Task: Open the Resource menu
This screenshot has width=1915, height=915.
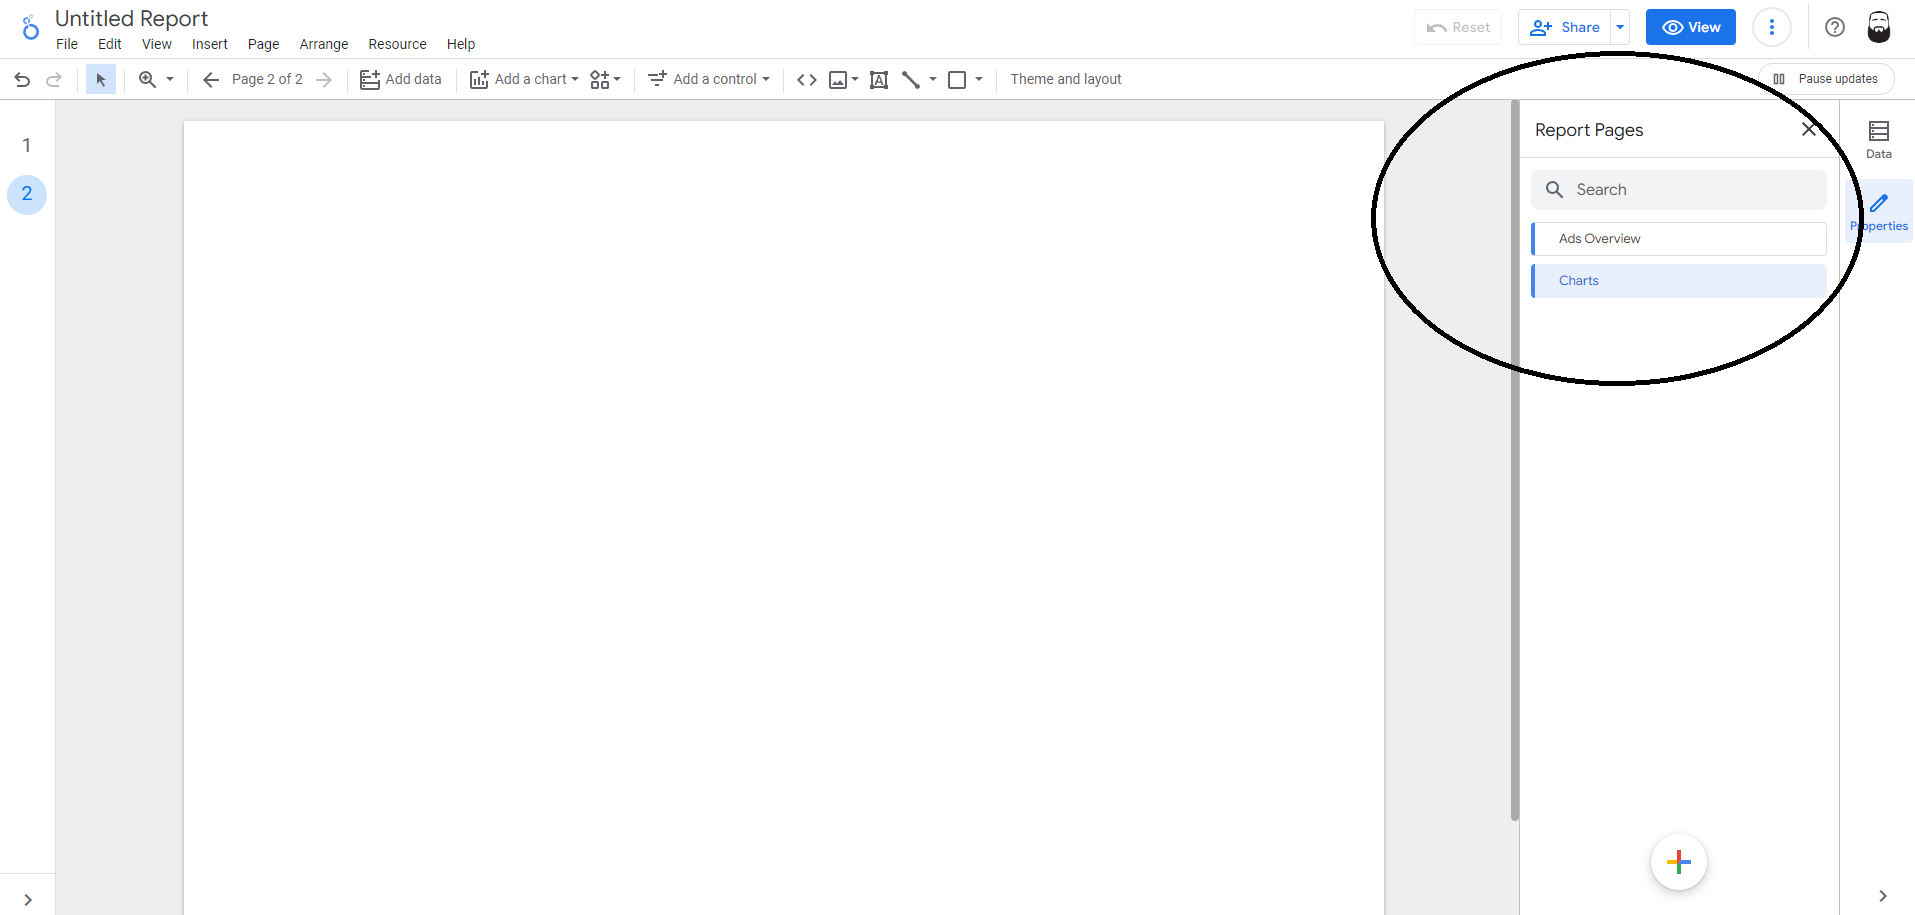Action: click(397, 44)
